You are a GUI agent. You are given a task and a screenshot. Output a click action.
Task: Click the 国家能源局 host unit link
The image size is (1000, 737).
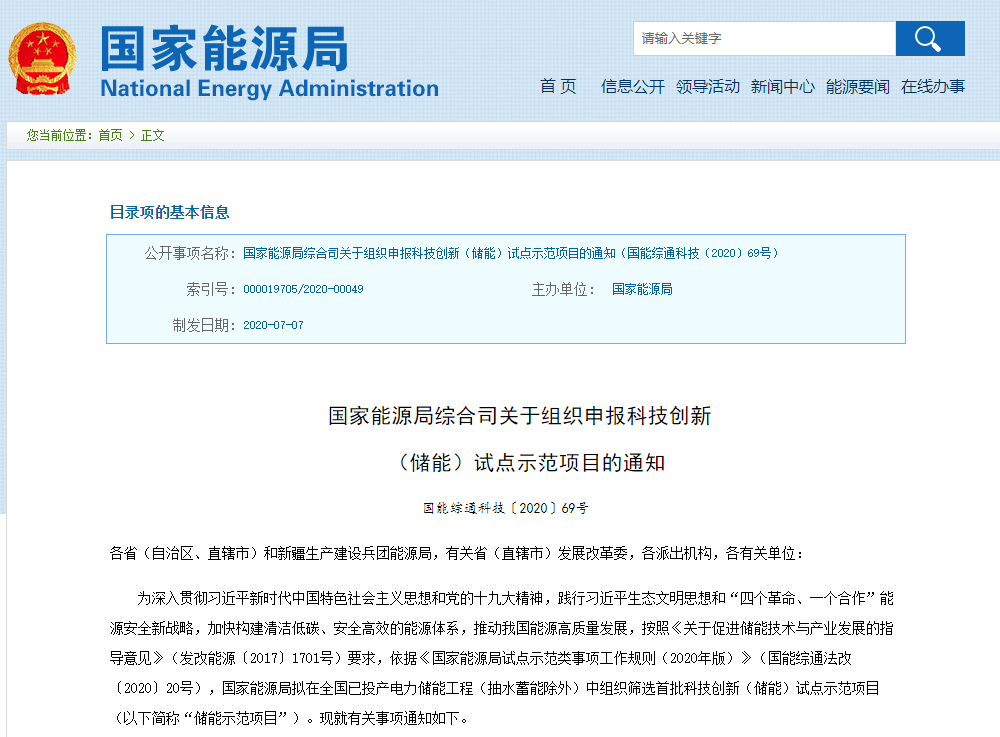pyautogui.click(x=642, y=289)
